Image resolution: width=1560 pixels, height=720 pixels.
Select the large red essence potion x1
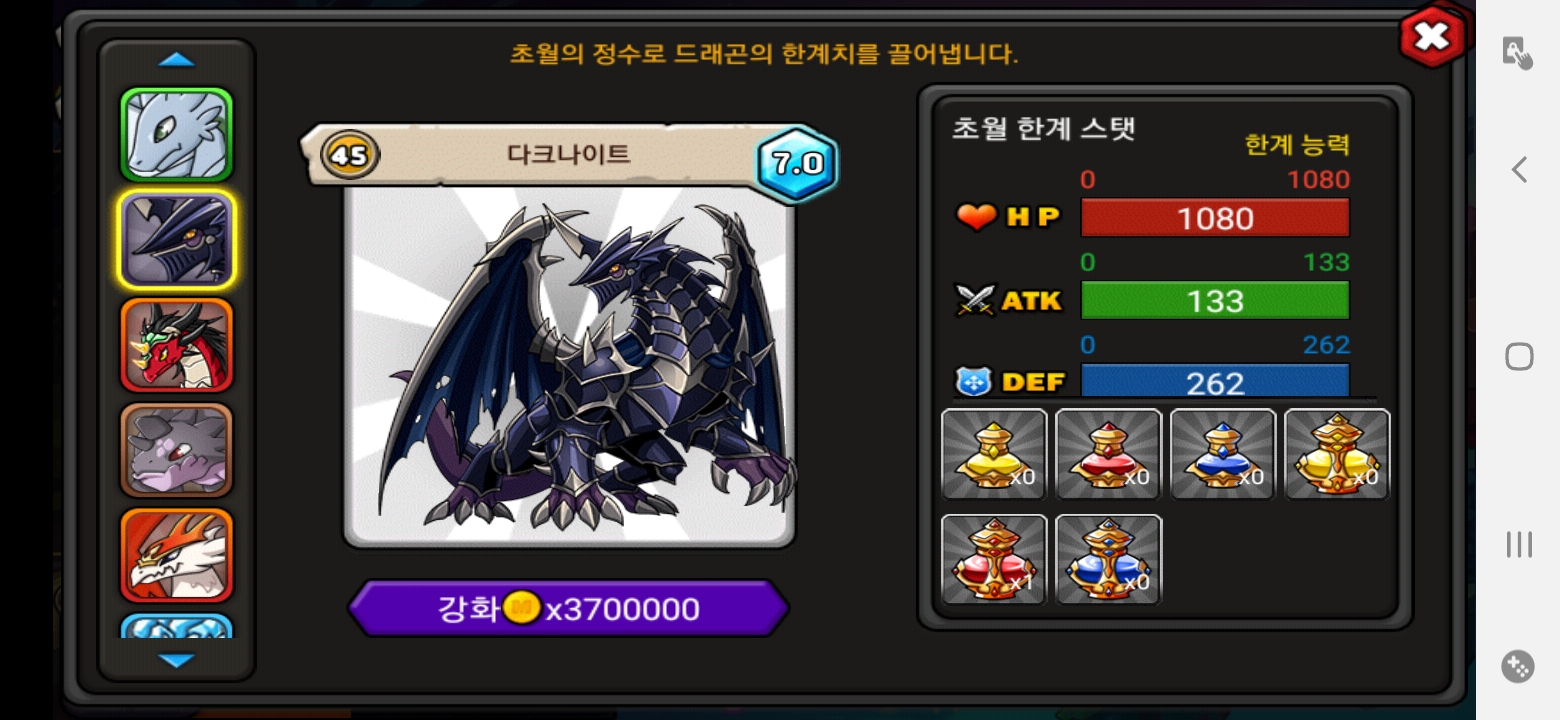(994, 559)
